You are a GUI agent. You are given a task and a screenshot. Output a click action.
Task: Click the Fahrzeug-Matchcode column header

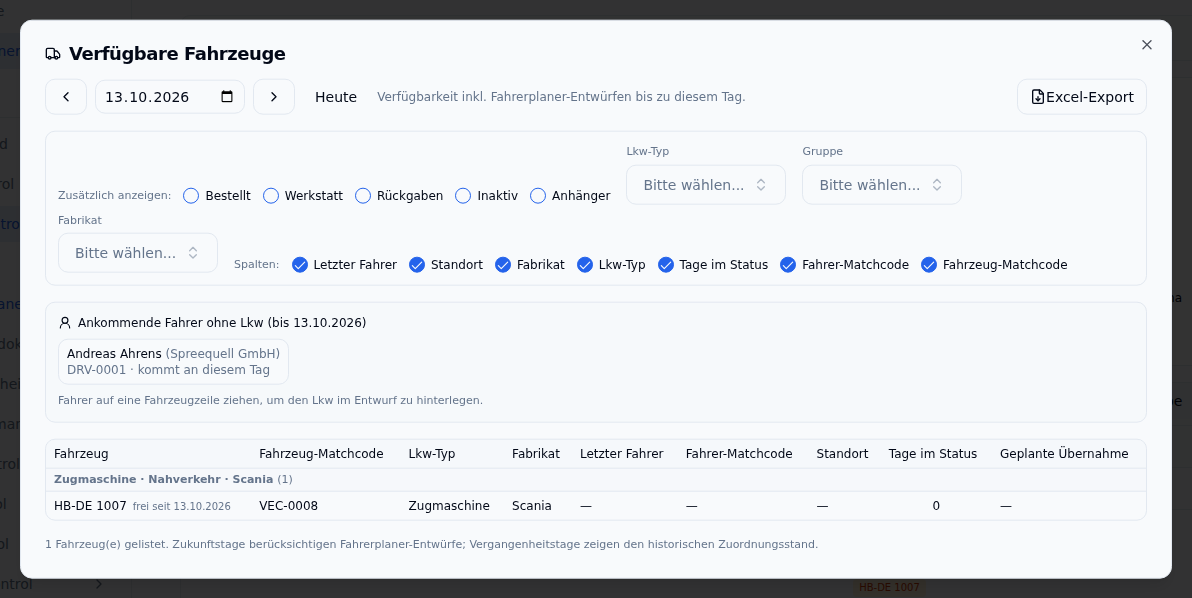coord(322,454)
